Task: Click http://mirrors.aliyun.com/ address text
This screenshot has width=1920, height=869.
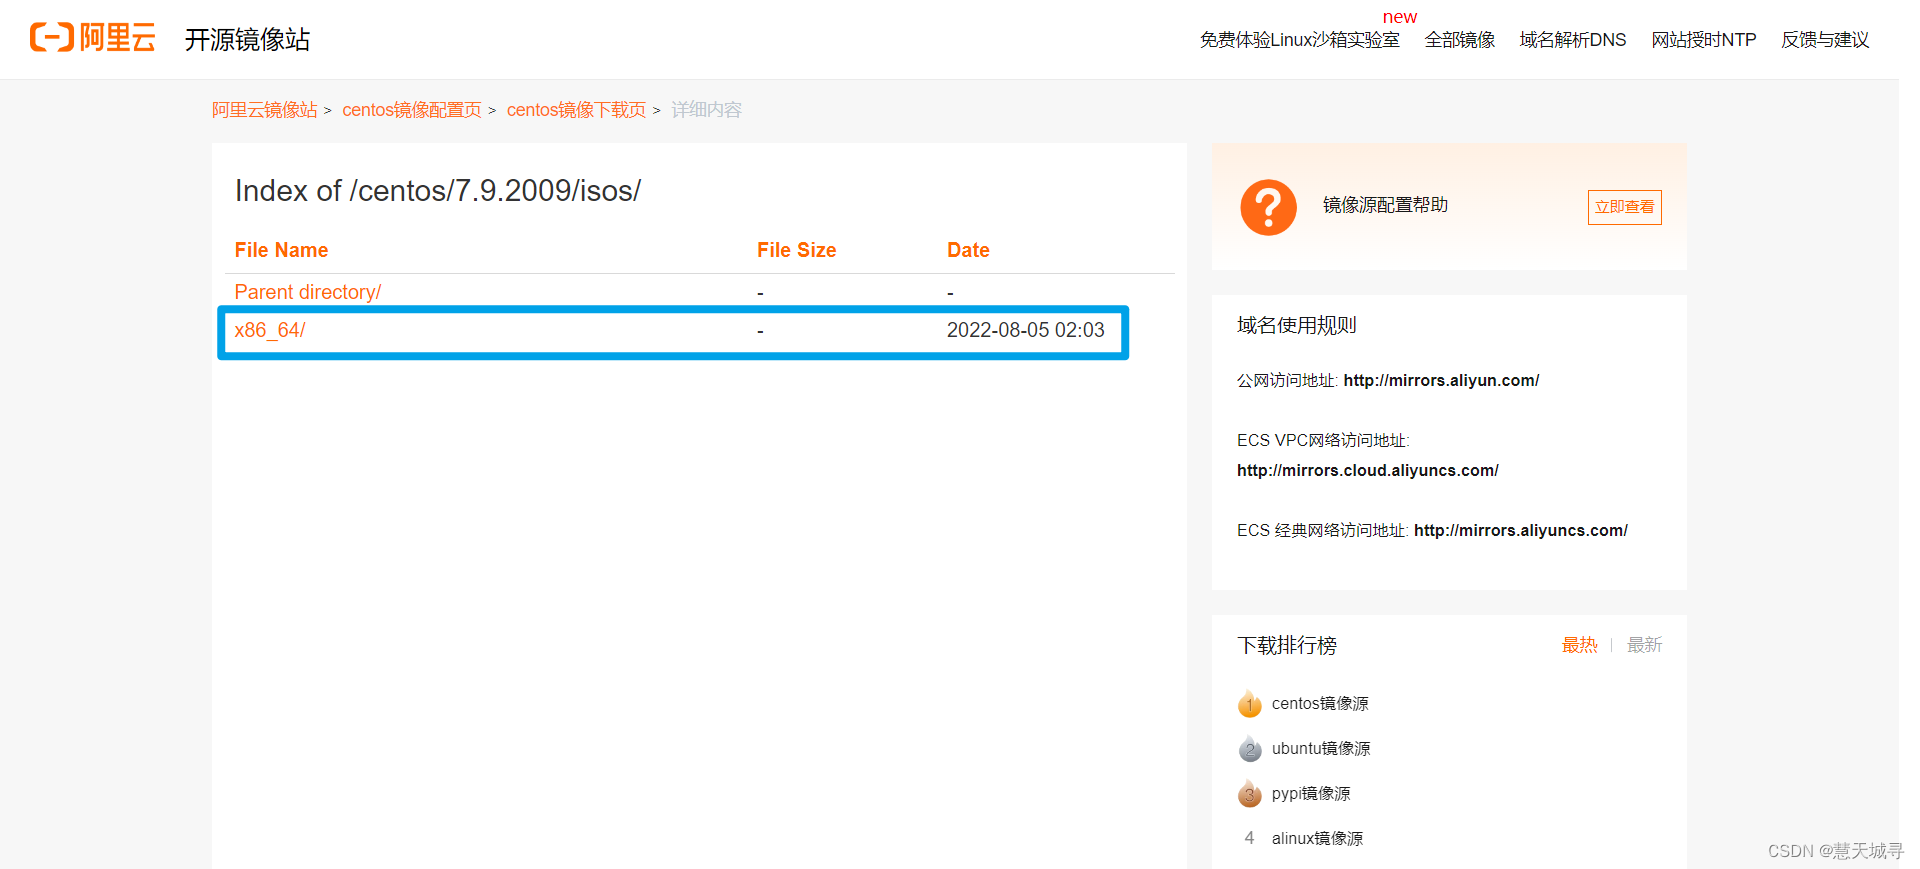Action: click(1441, 381)
